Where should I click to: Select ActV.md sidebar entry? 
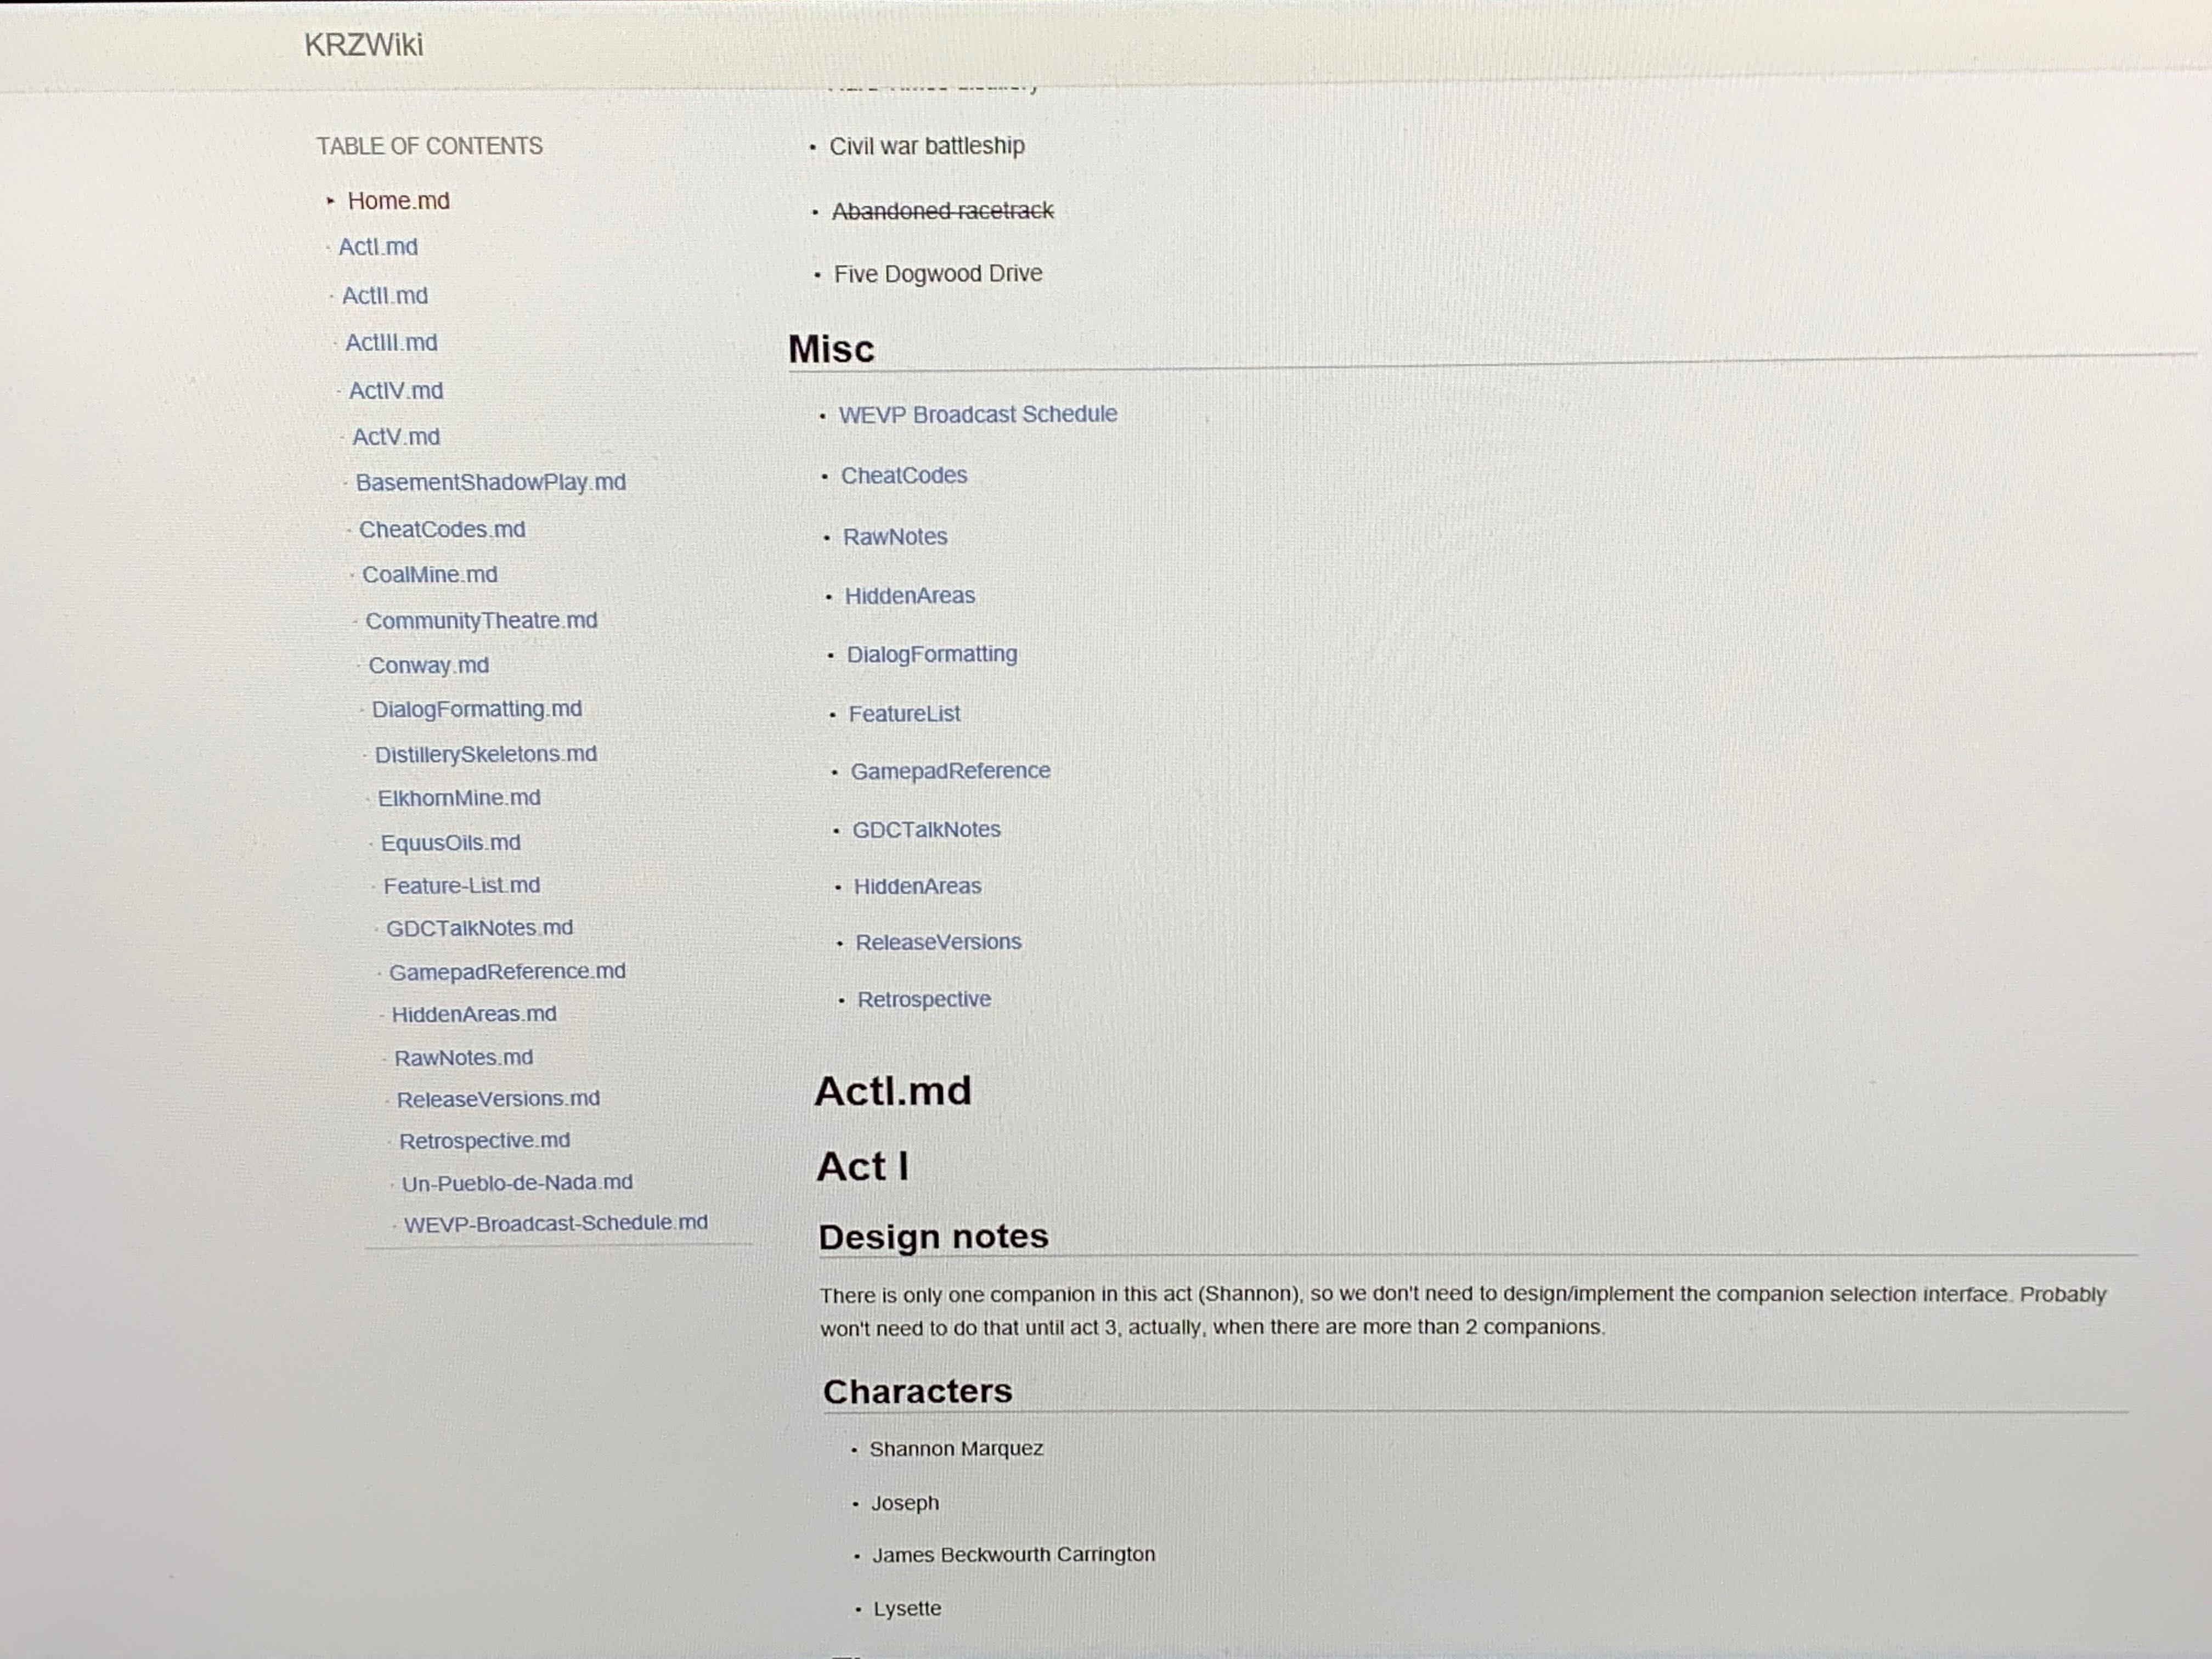395,437
